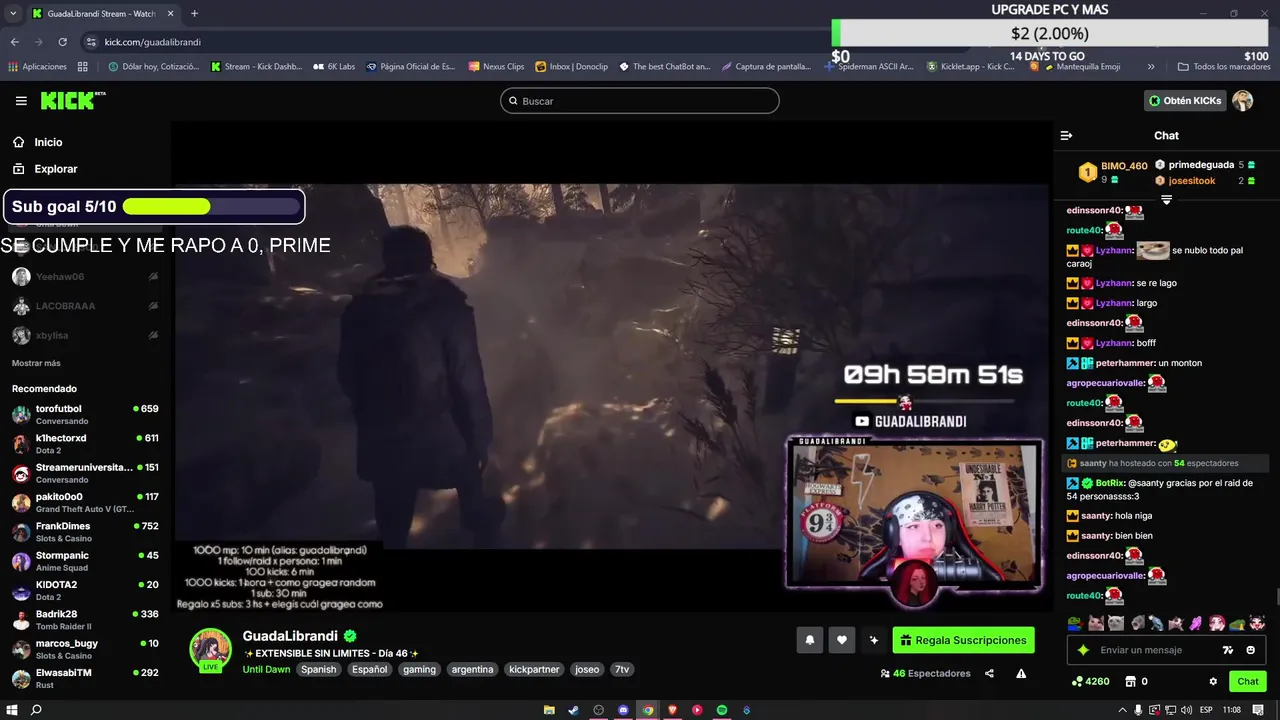Expand the gifters leaderboard chevron in chat
The width and height of the screenshot is (1280, 720).
(x=1166, y=200)
